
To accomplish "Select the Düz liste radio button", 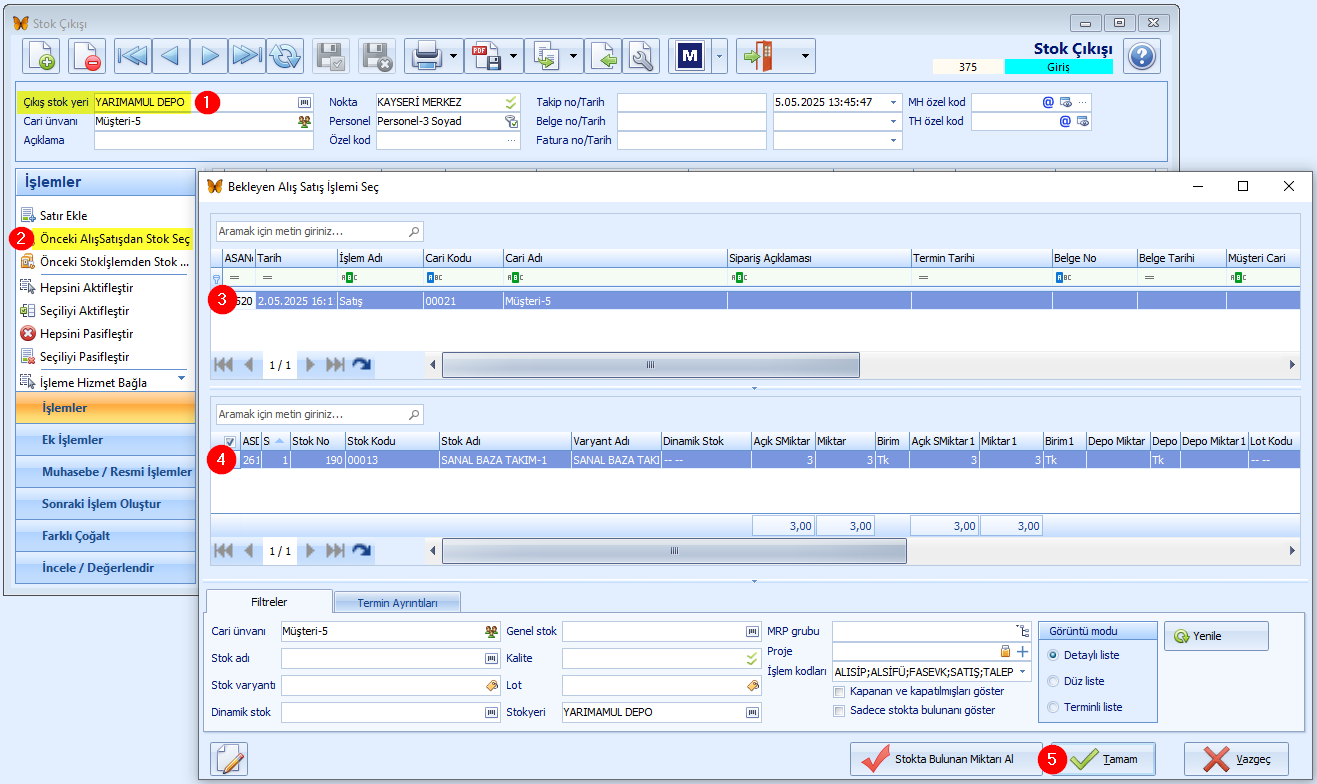I will (x=1052, y=681).
